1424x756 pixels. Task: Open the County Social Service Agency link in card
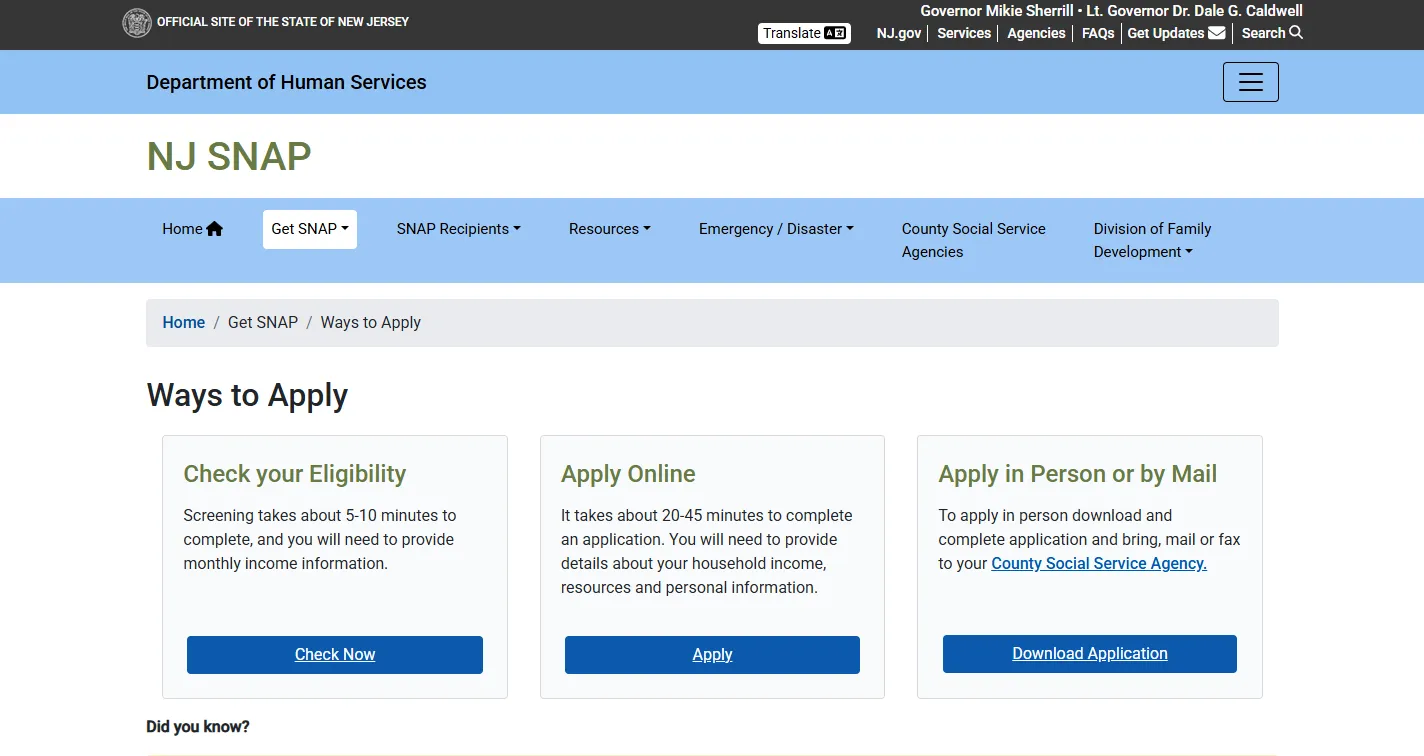pos(1099,564)
